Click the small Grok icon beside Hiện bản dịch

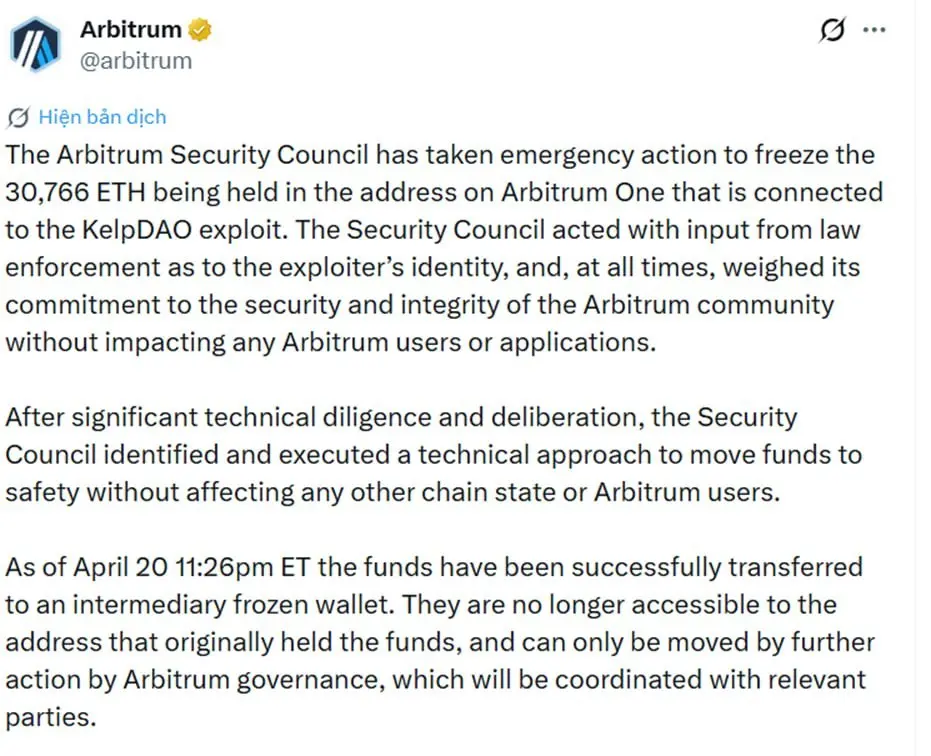point(18,118)
